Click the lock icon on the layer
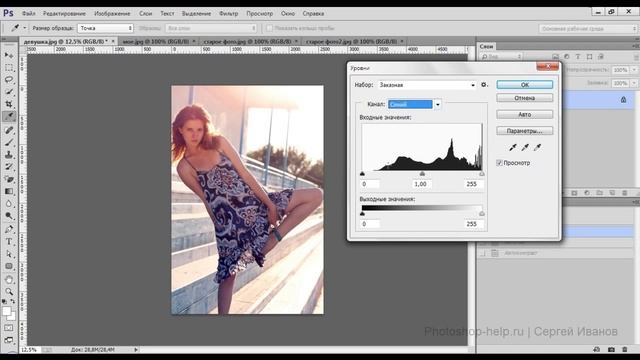The image size is (640, 360). (x=623, y=100)
